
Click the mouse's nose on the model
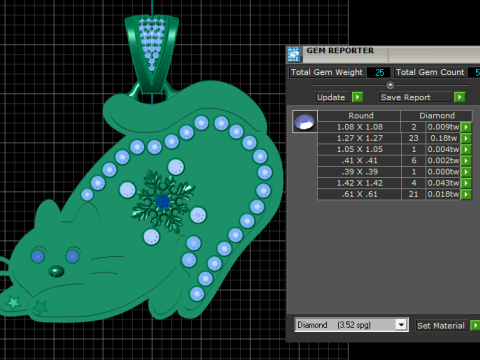tap(56, 271)
